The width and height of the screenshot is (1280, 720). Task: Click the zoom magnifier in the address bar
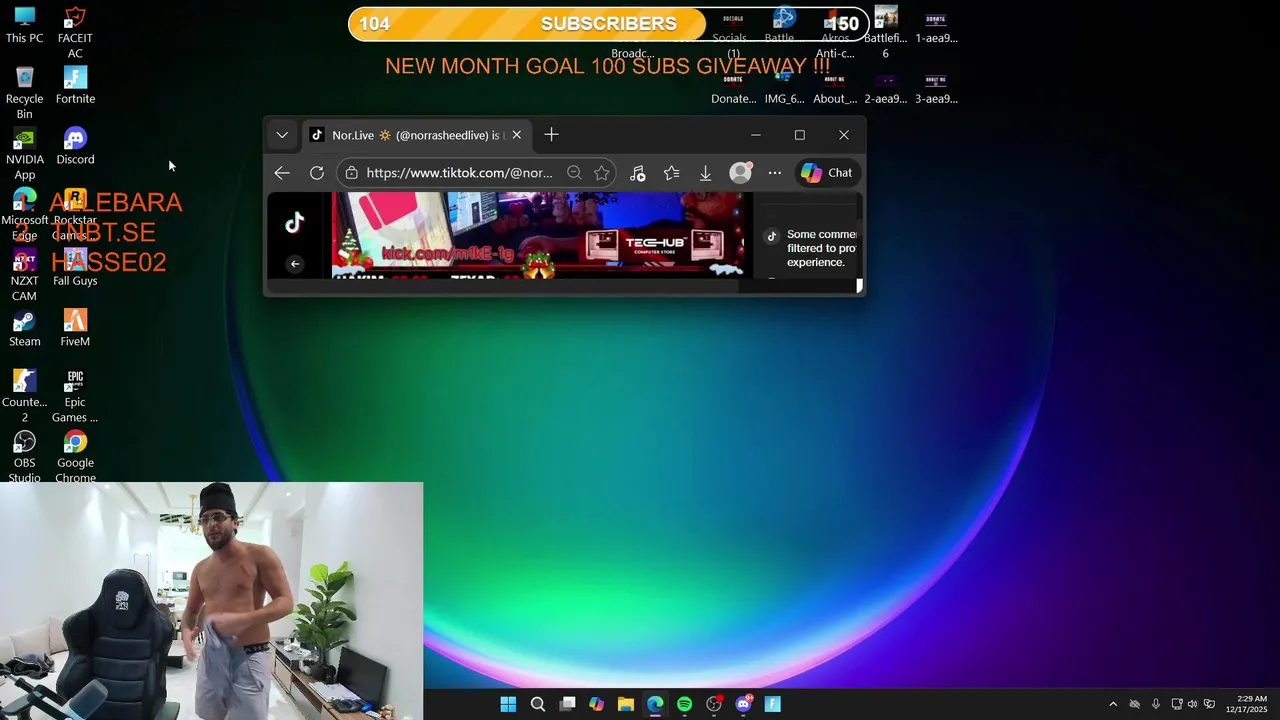[x=574, y=173]
